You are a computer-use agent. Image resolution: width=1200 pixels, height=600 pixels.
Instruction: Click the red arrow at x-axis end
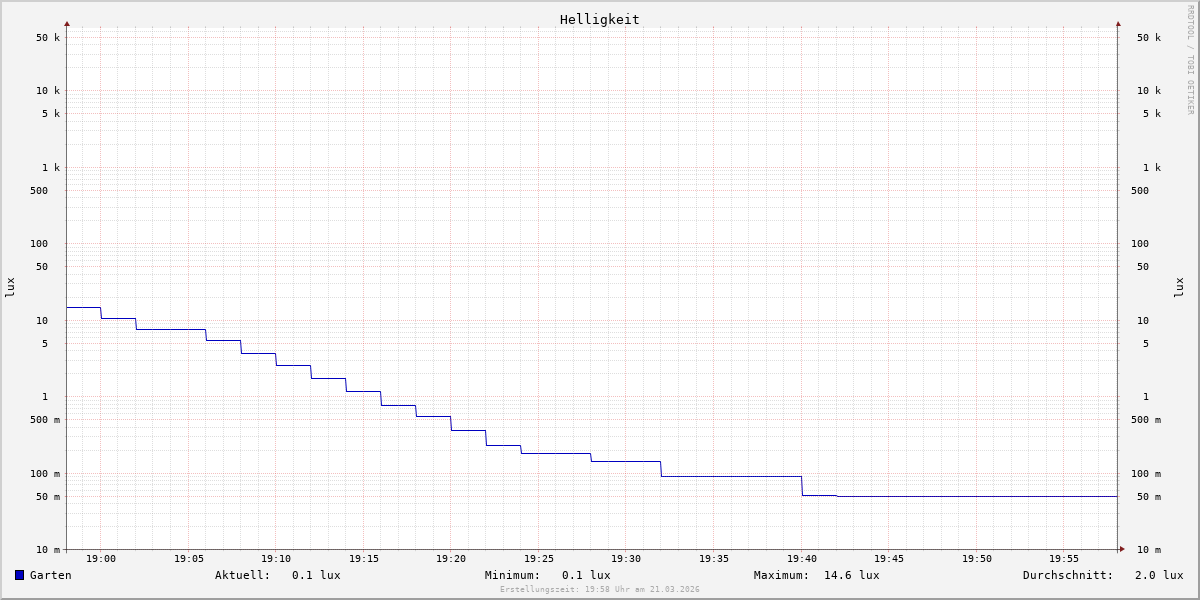click(1121, 549)
